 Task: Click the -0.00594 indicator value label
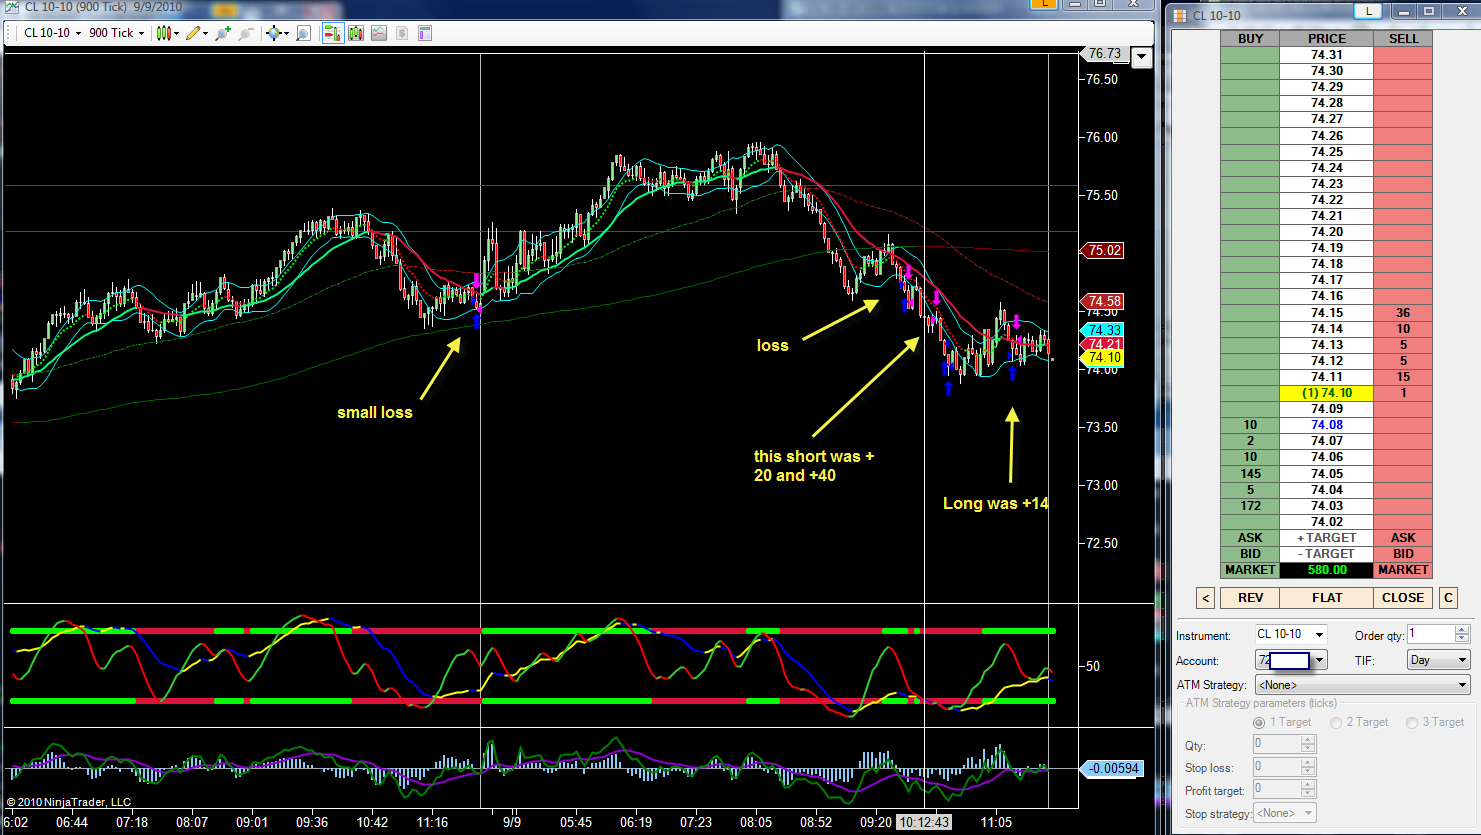point(1113,768)
